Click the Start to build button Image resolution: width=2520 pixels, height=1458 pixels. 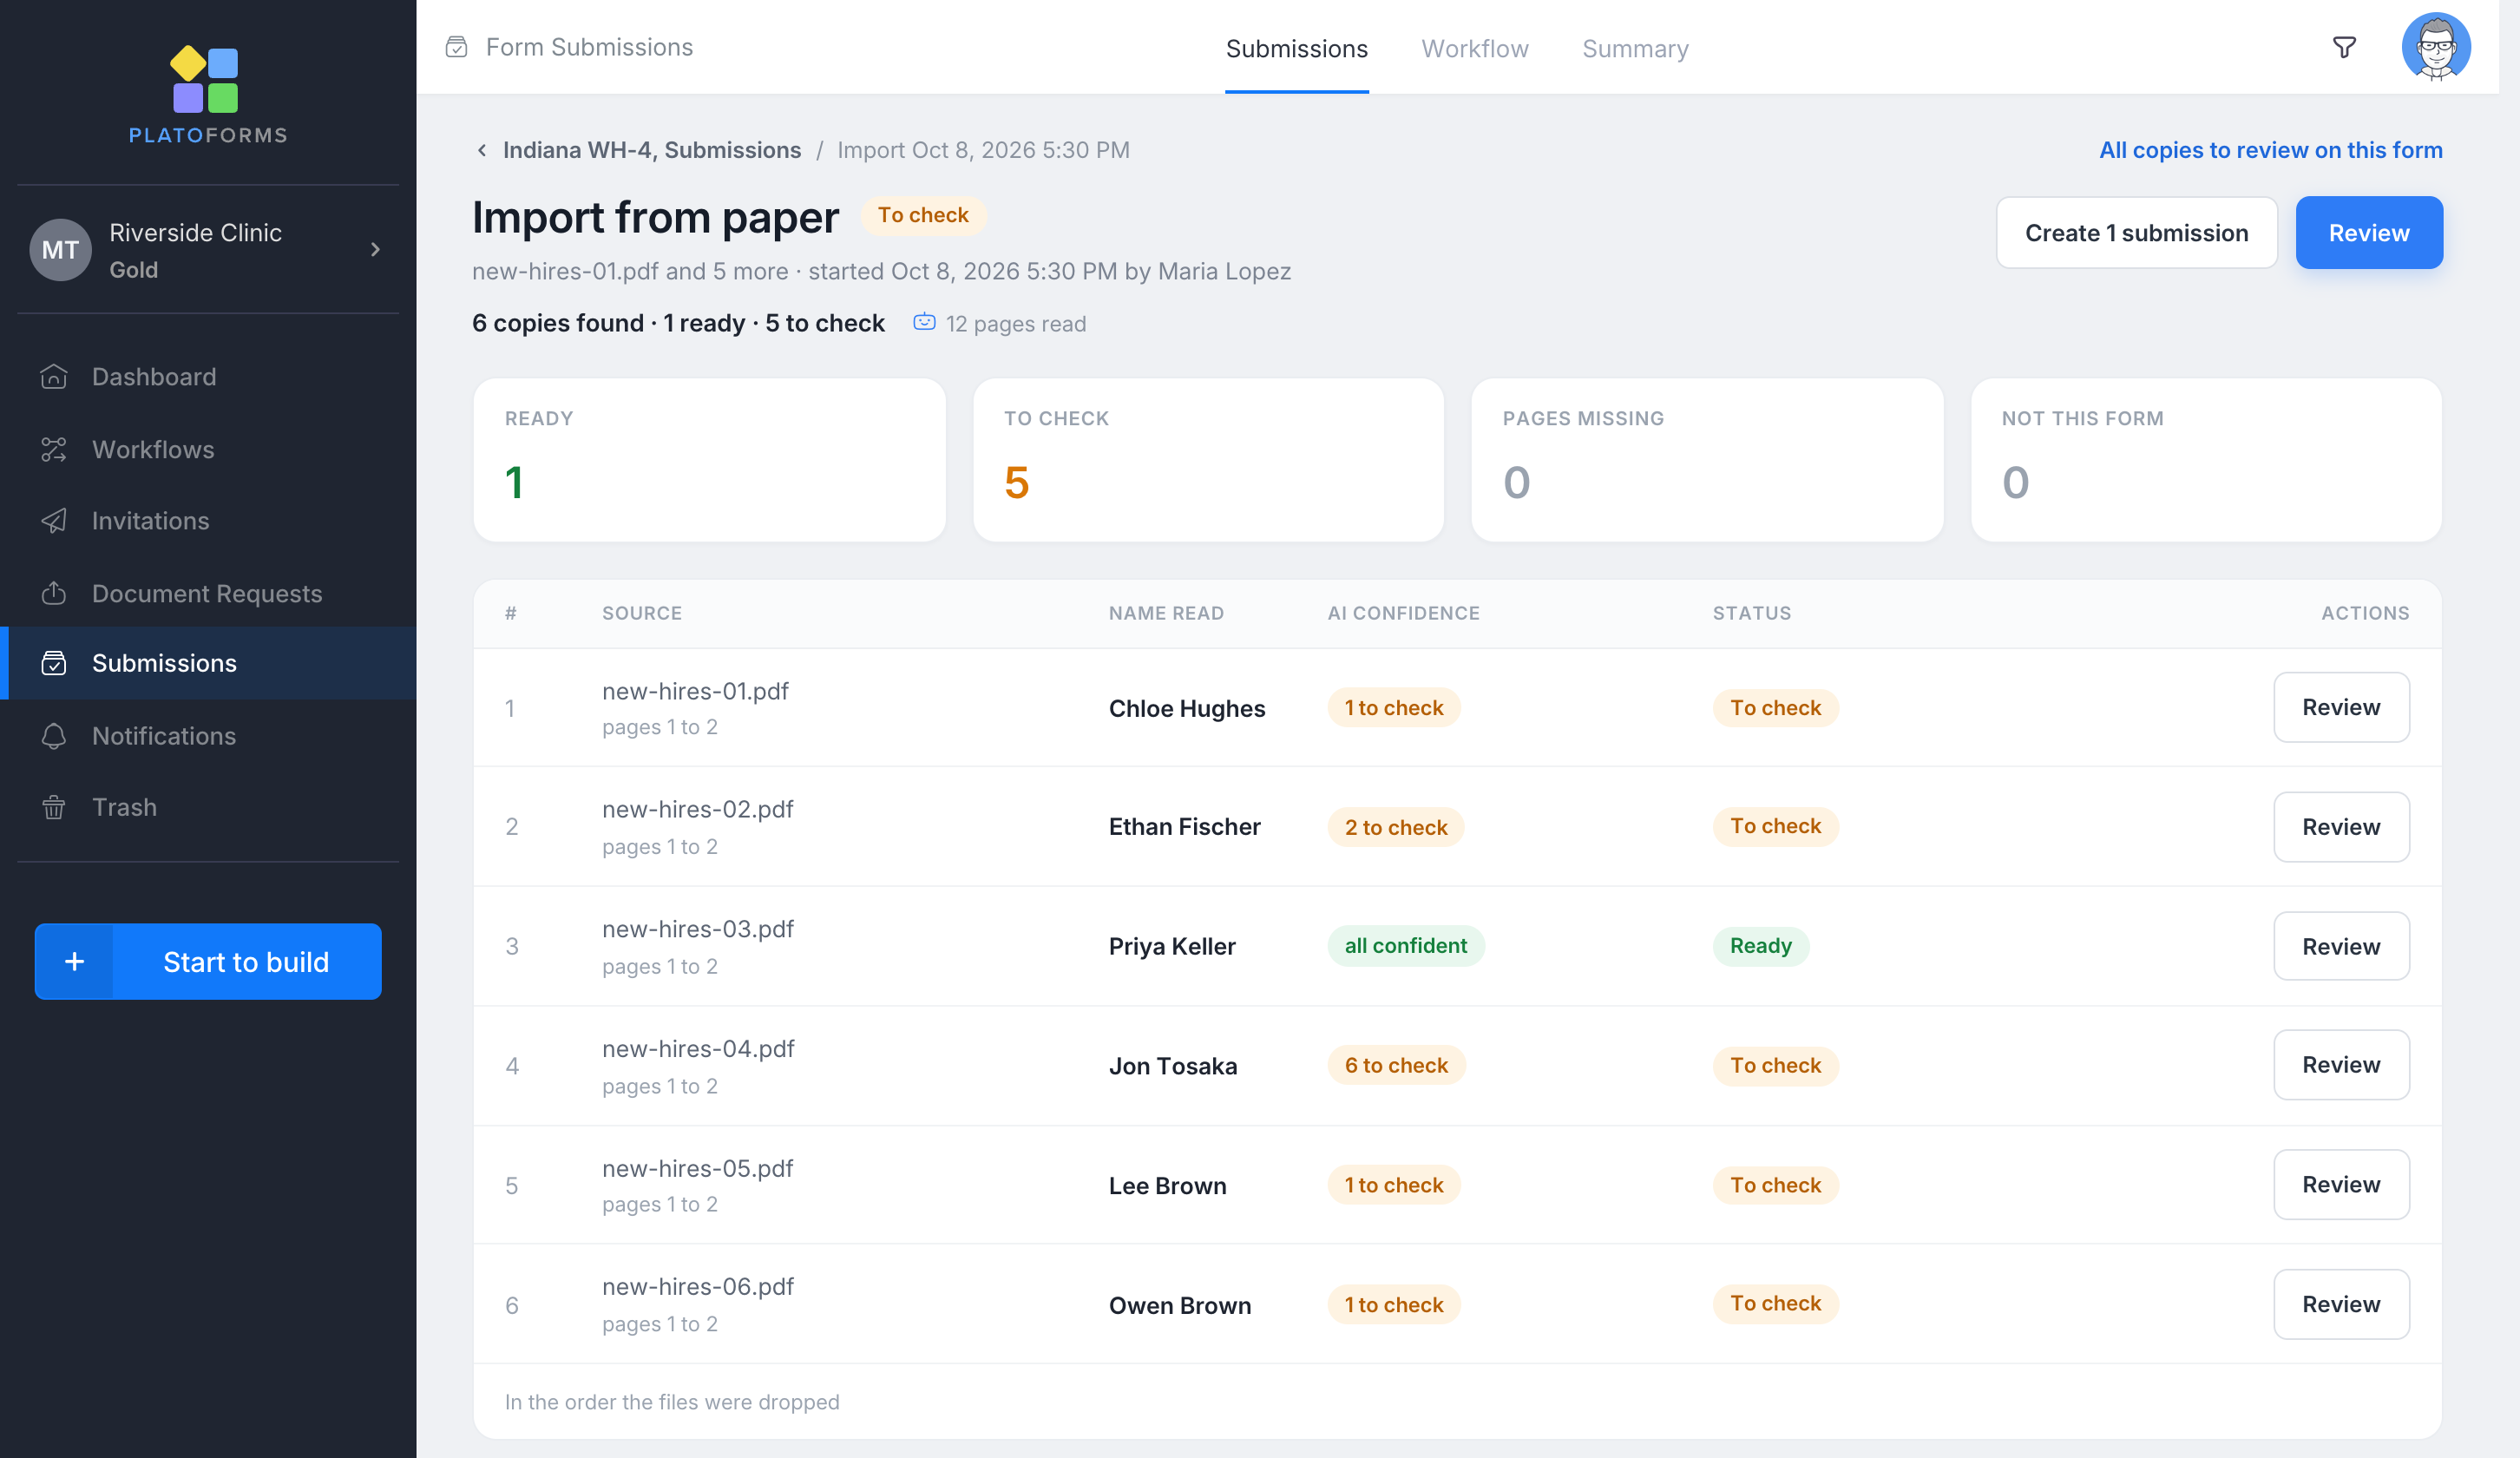point(208,962)
